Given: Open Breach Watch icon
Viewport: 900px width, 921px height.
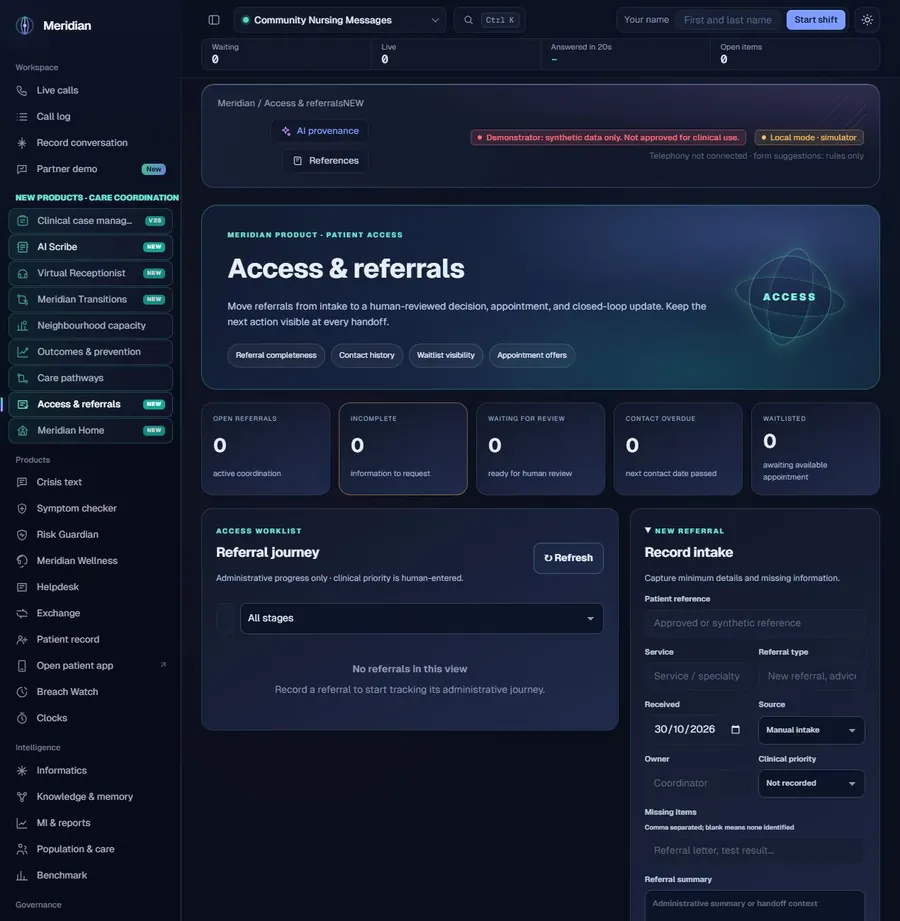Looking at the screenshot, I should [x=22, y=692].
